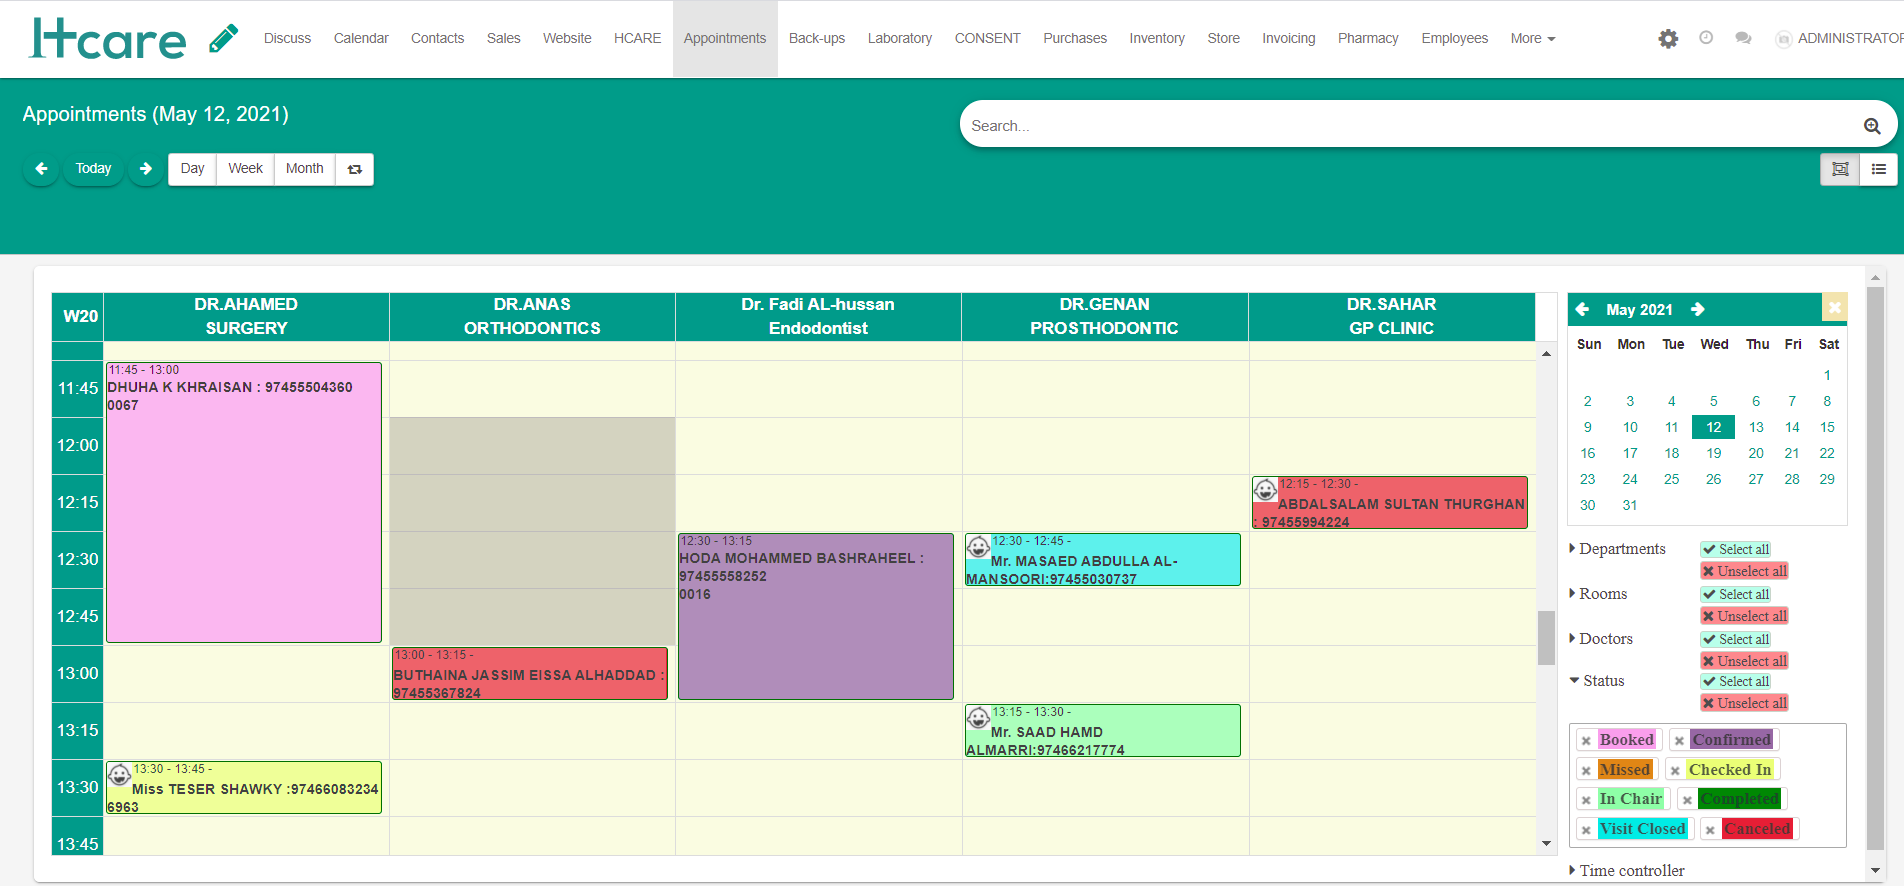Click the refresh calendar icon button
This screenshot has width=1904, height=886.
355,169
